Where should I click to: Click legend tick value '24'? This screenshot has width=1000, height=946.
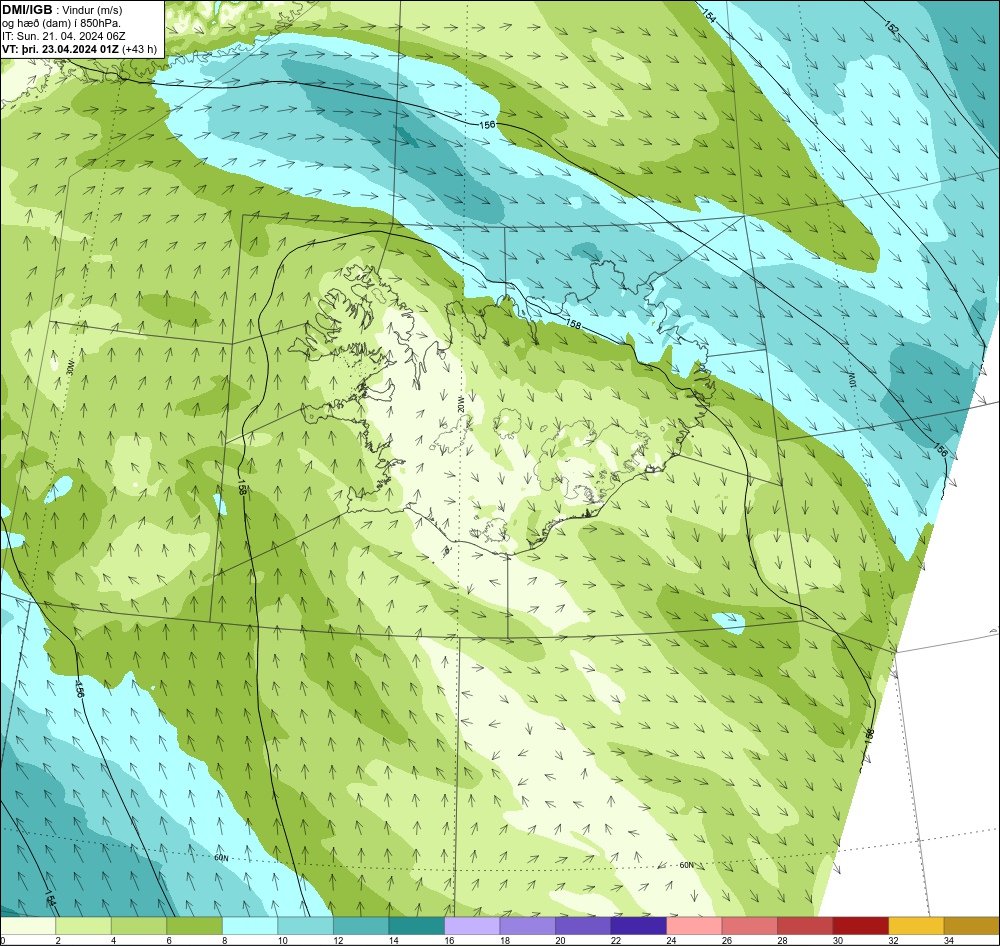pos(672,940)
